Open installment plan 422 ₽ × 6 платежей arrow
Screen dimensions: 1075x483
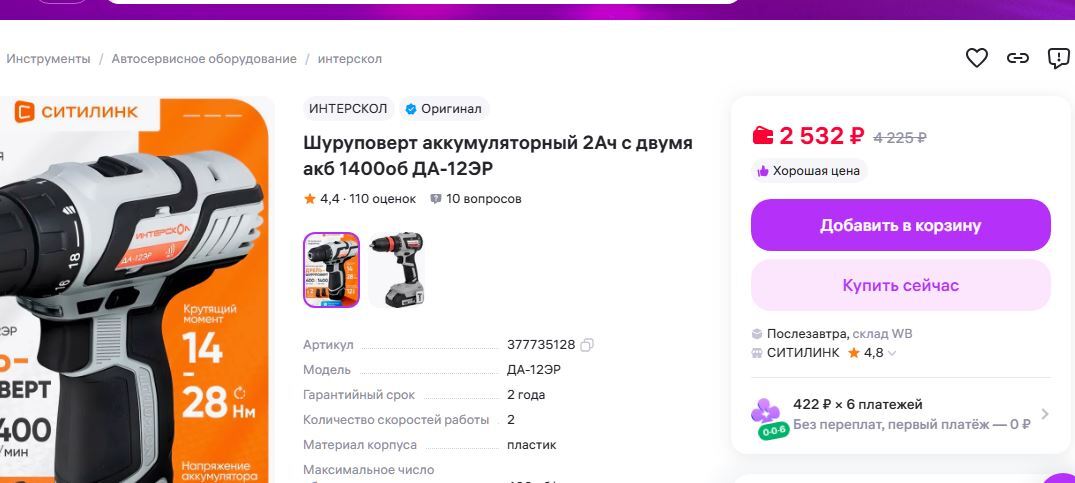(x=1044, y=414)
